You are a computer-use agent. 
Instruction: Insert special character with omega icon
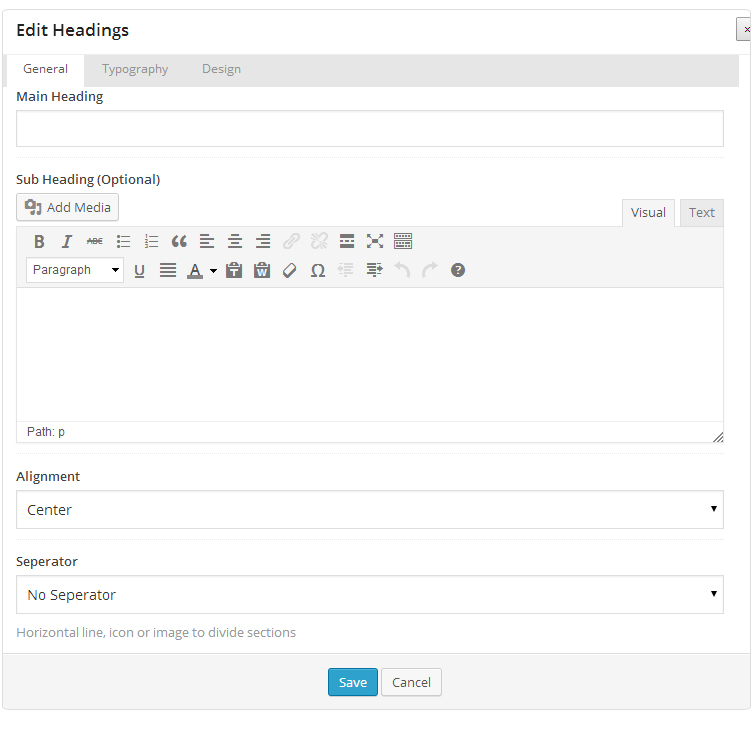(318, 270)
